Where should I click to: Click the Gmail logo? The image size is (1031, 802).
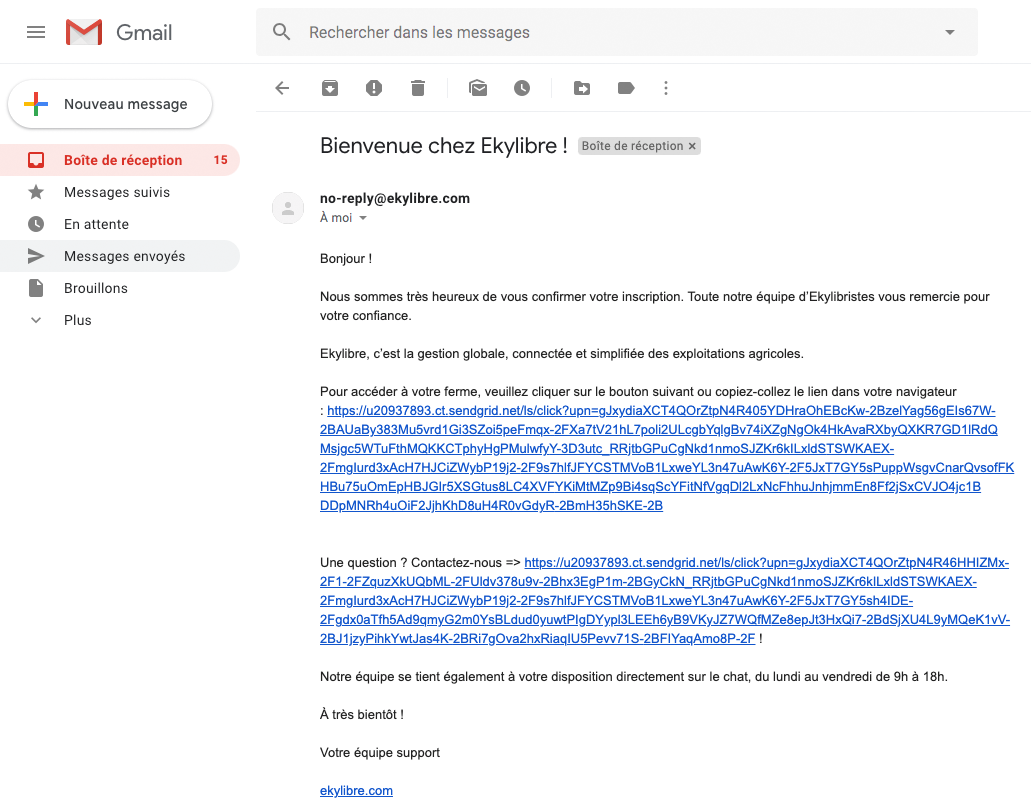pyautogui.click(x=84, y=32)
